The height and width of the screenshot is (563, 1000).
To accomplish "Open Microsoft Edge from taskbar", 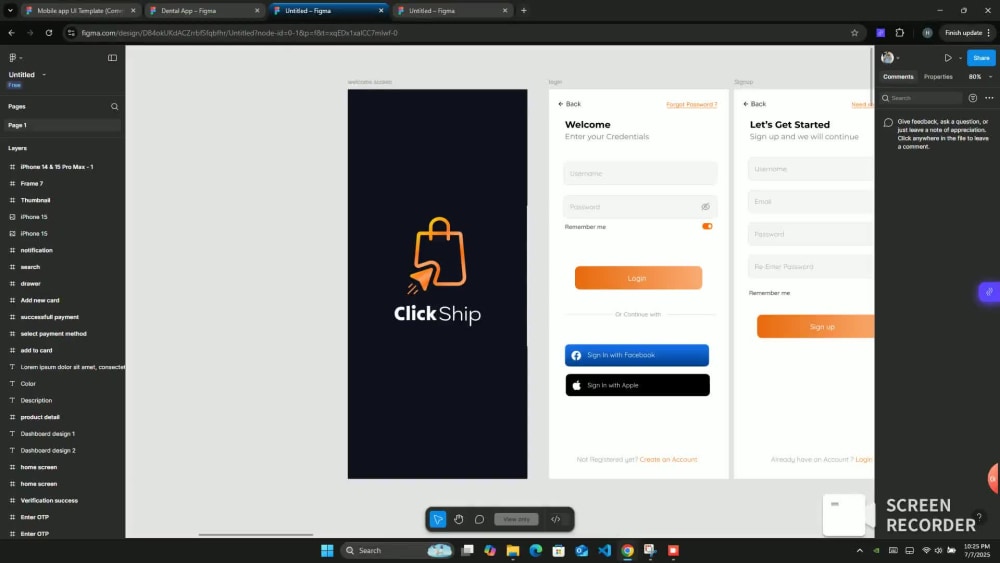I will tap(536, 550).
